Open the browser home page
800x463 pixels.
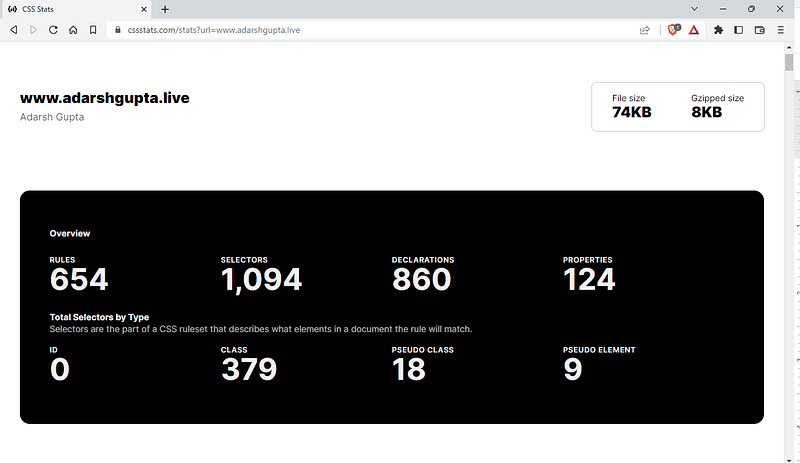coord(73,30)
